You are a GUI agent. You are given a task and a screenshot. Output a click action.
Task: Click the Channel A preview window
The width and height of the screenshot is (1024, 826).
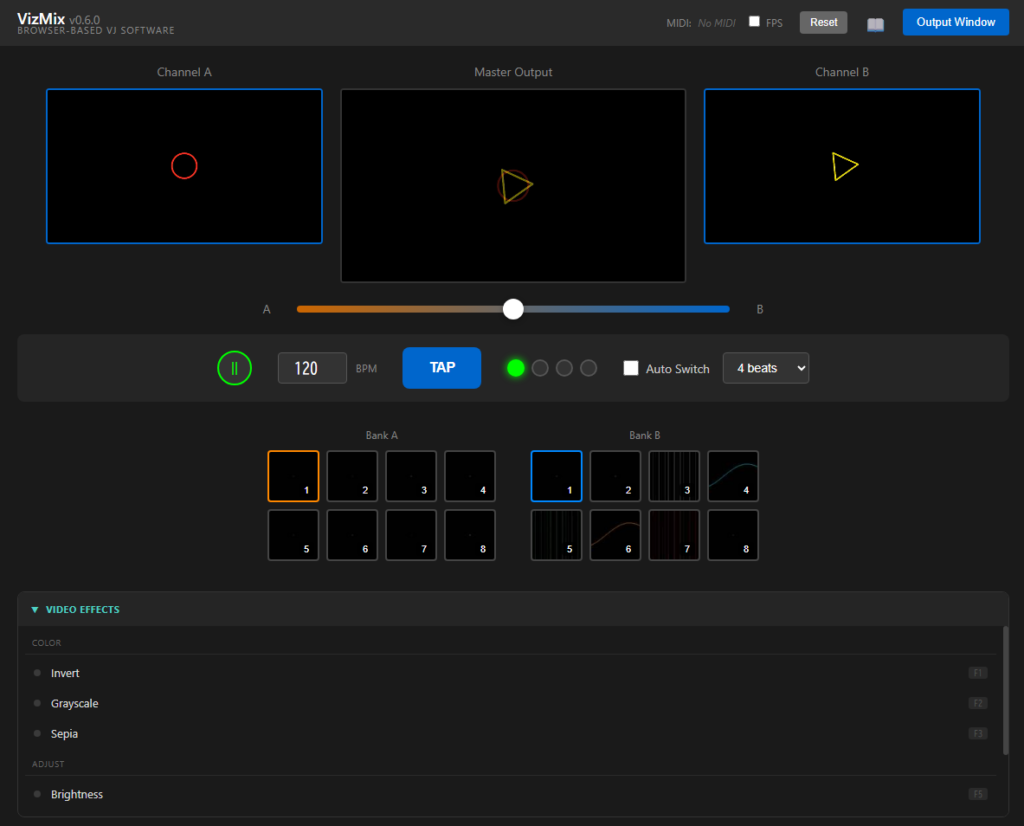184,166
